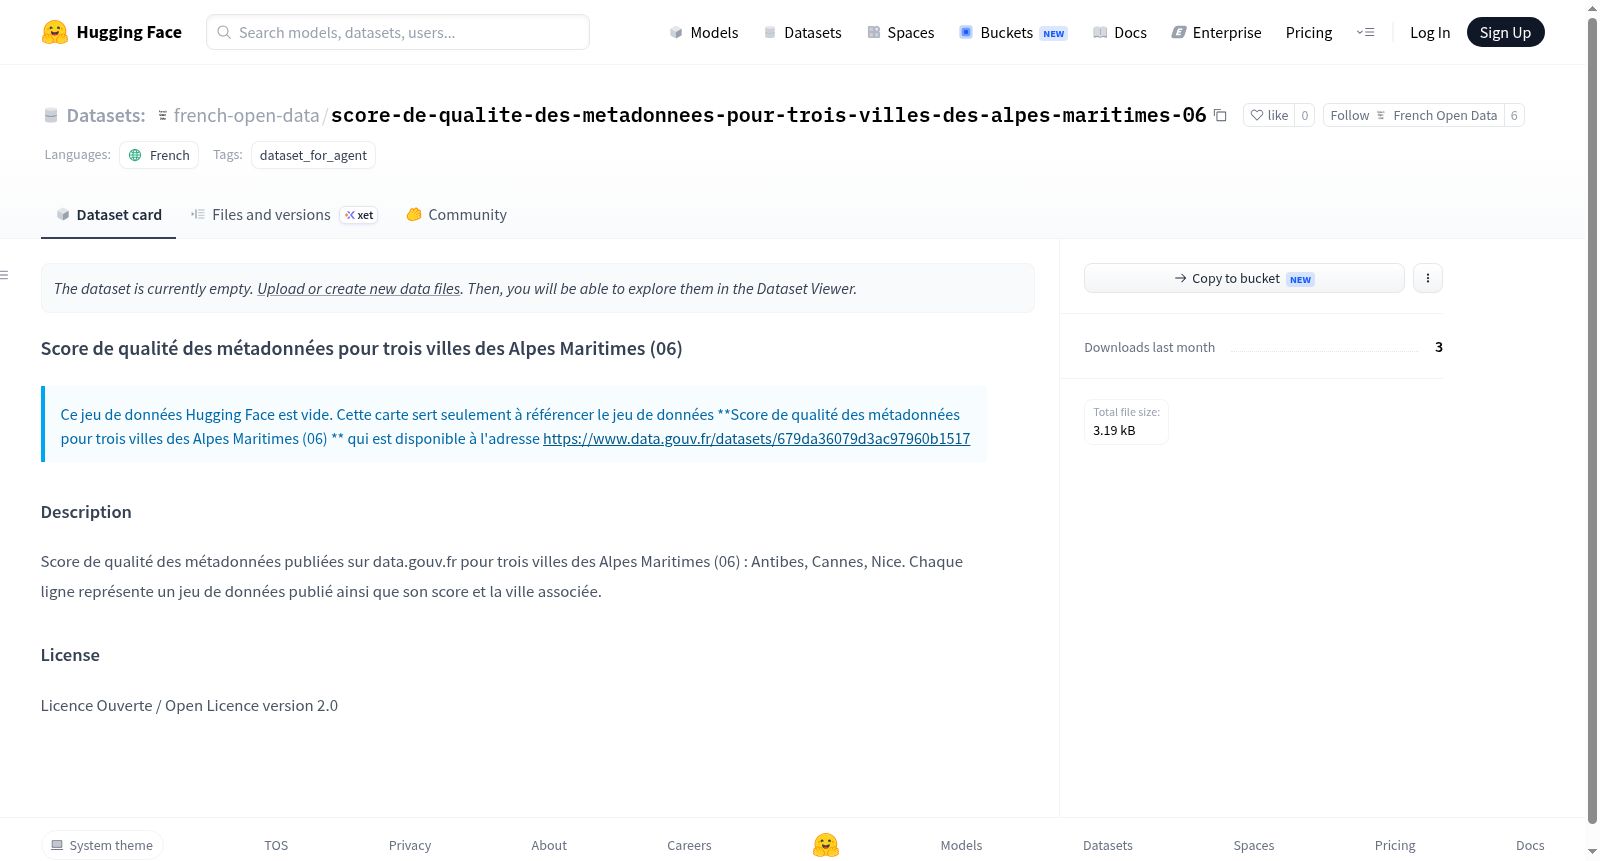Open the Models footer link
The height and width of the screenshot is (861, 1600).
point(961,845)
